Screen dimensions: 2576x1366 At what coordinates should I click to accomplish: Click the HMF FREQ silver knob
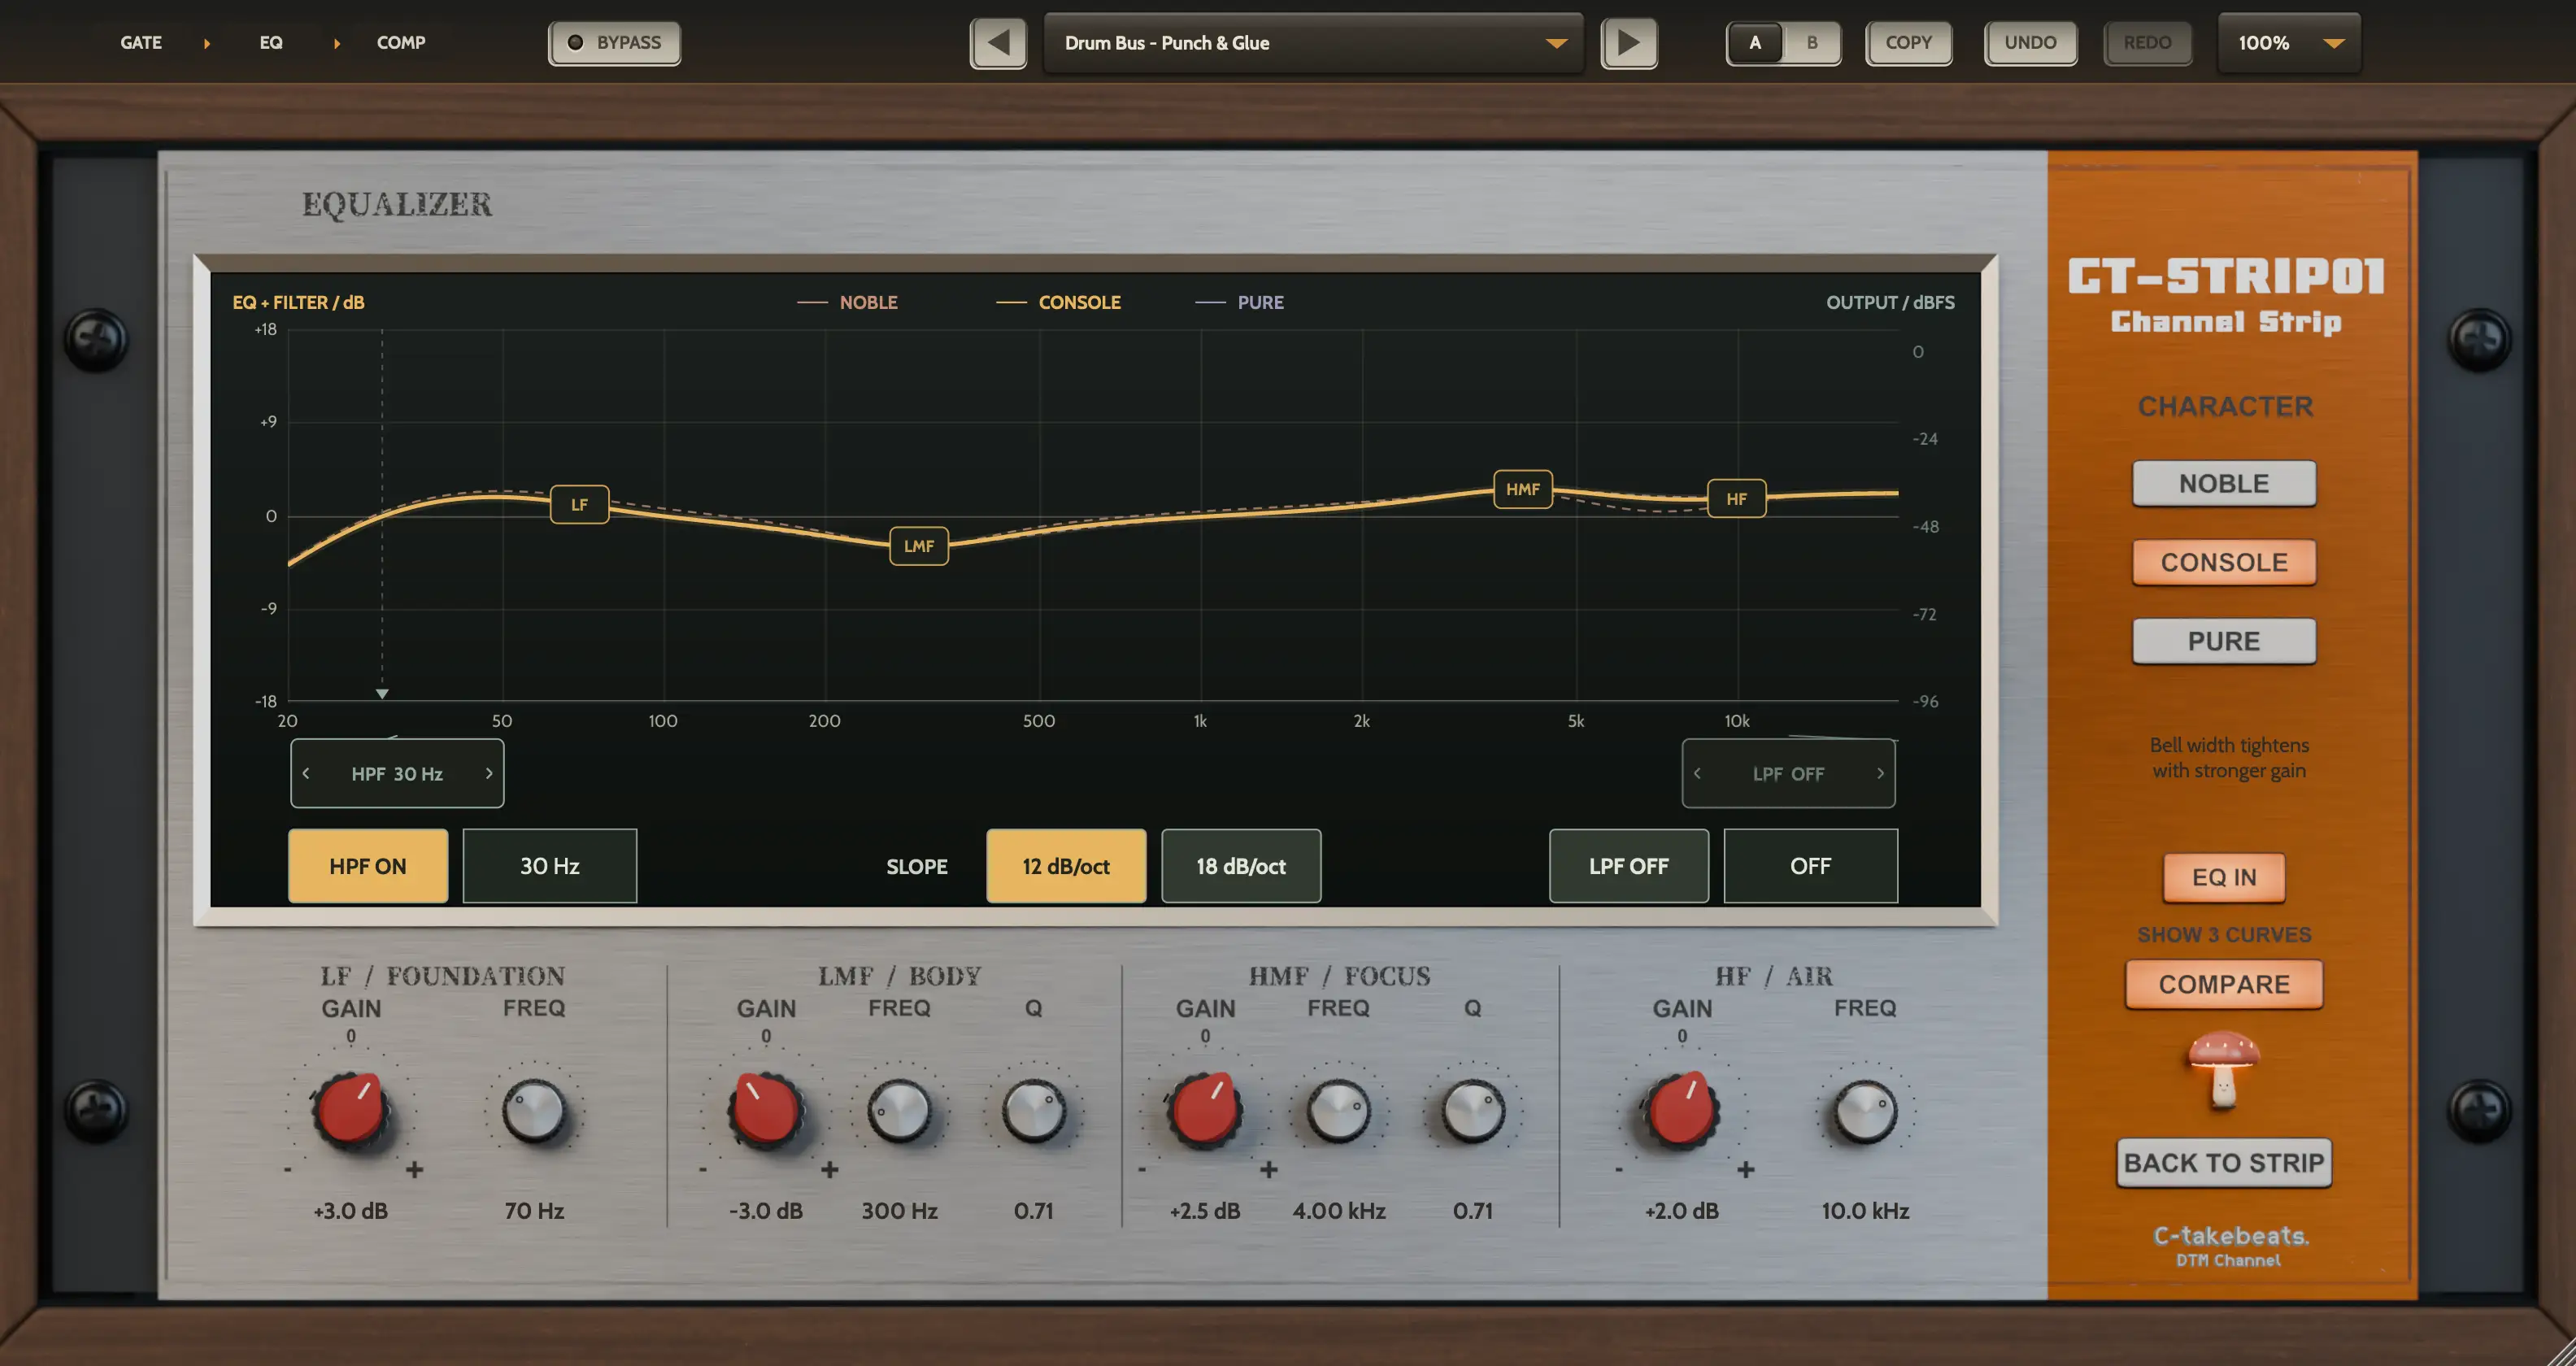pos(1339,1110)
